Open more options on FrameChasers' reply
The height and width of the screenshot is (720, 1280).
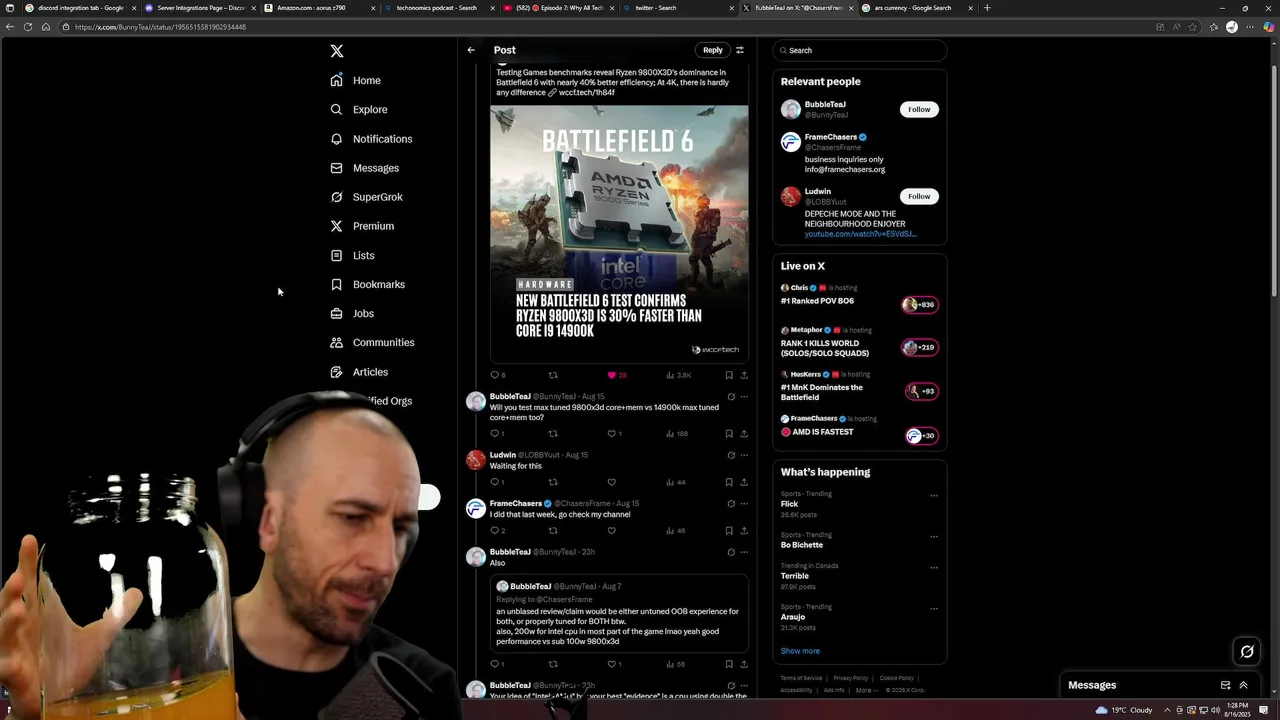pyautogui.click(x=743, y=504)
